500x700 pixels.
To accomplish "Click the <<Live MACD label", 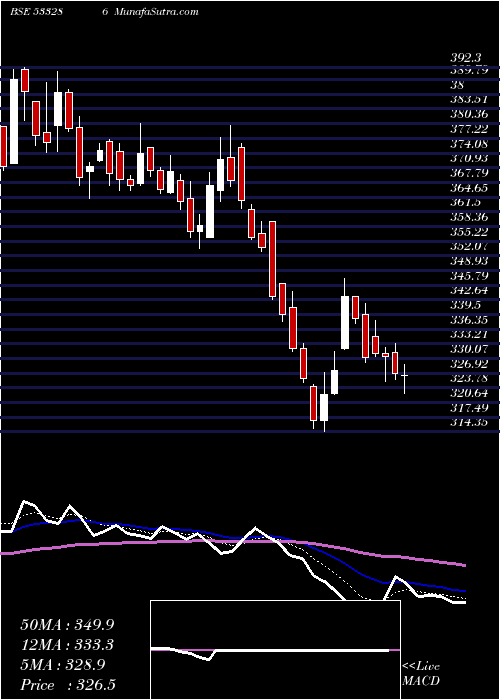I will point(421,674).
